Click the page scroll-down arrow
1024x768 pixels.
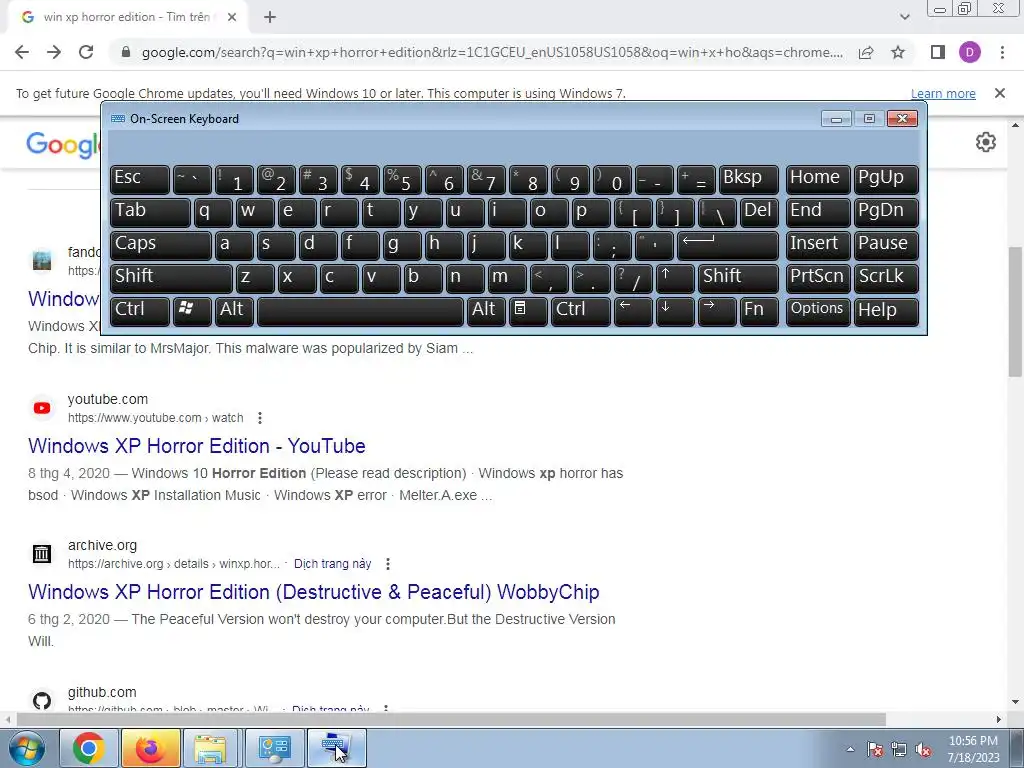coord(1015,702)
